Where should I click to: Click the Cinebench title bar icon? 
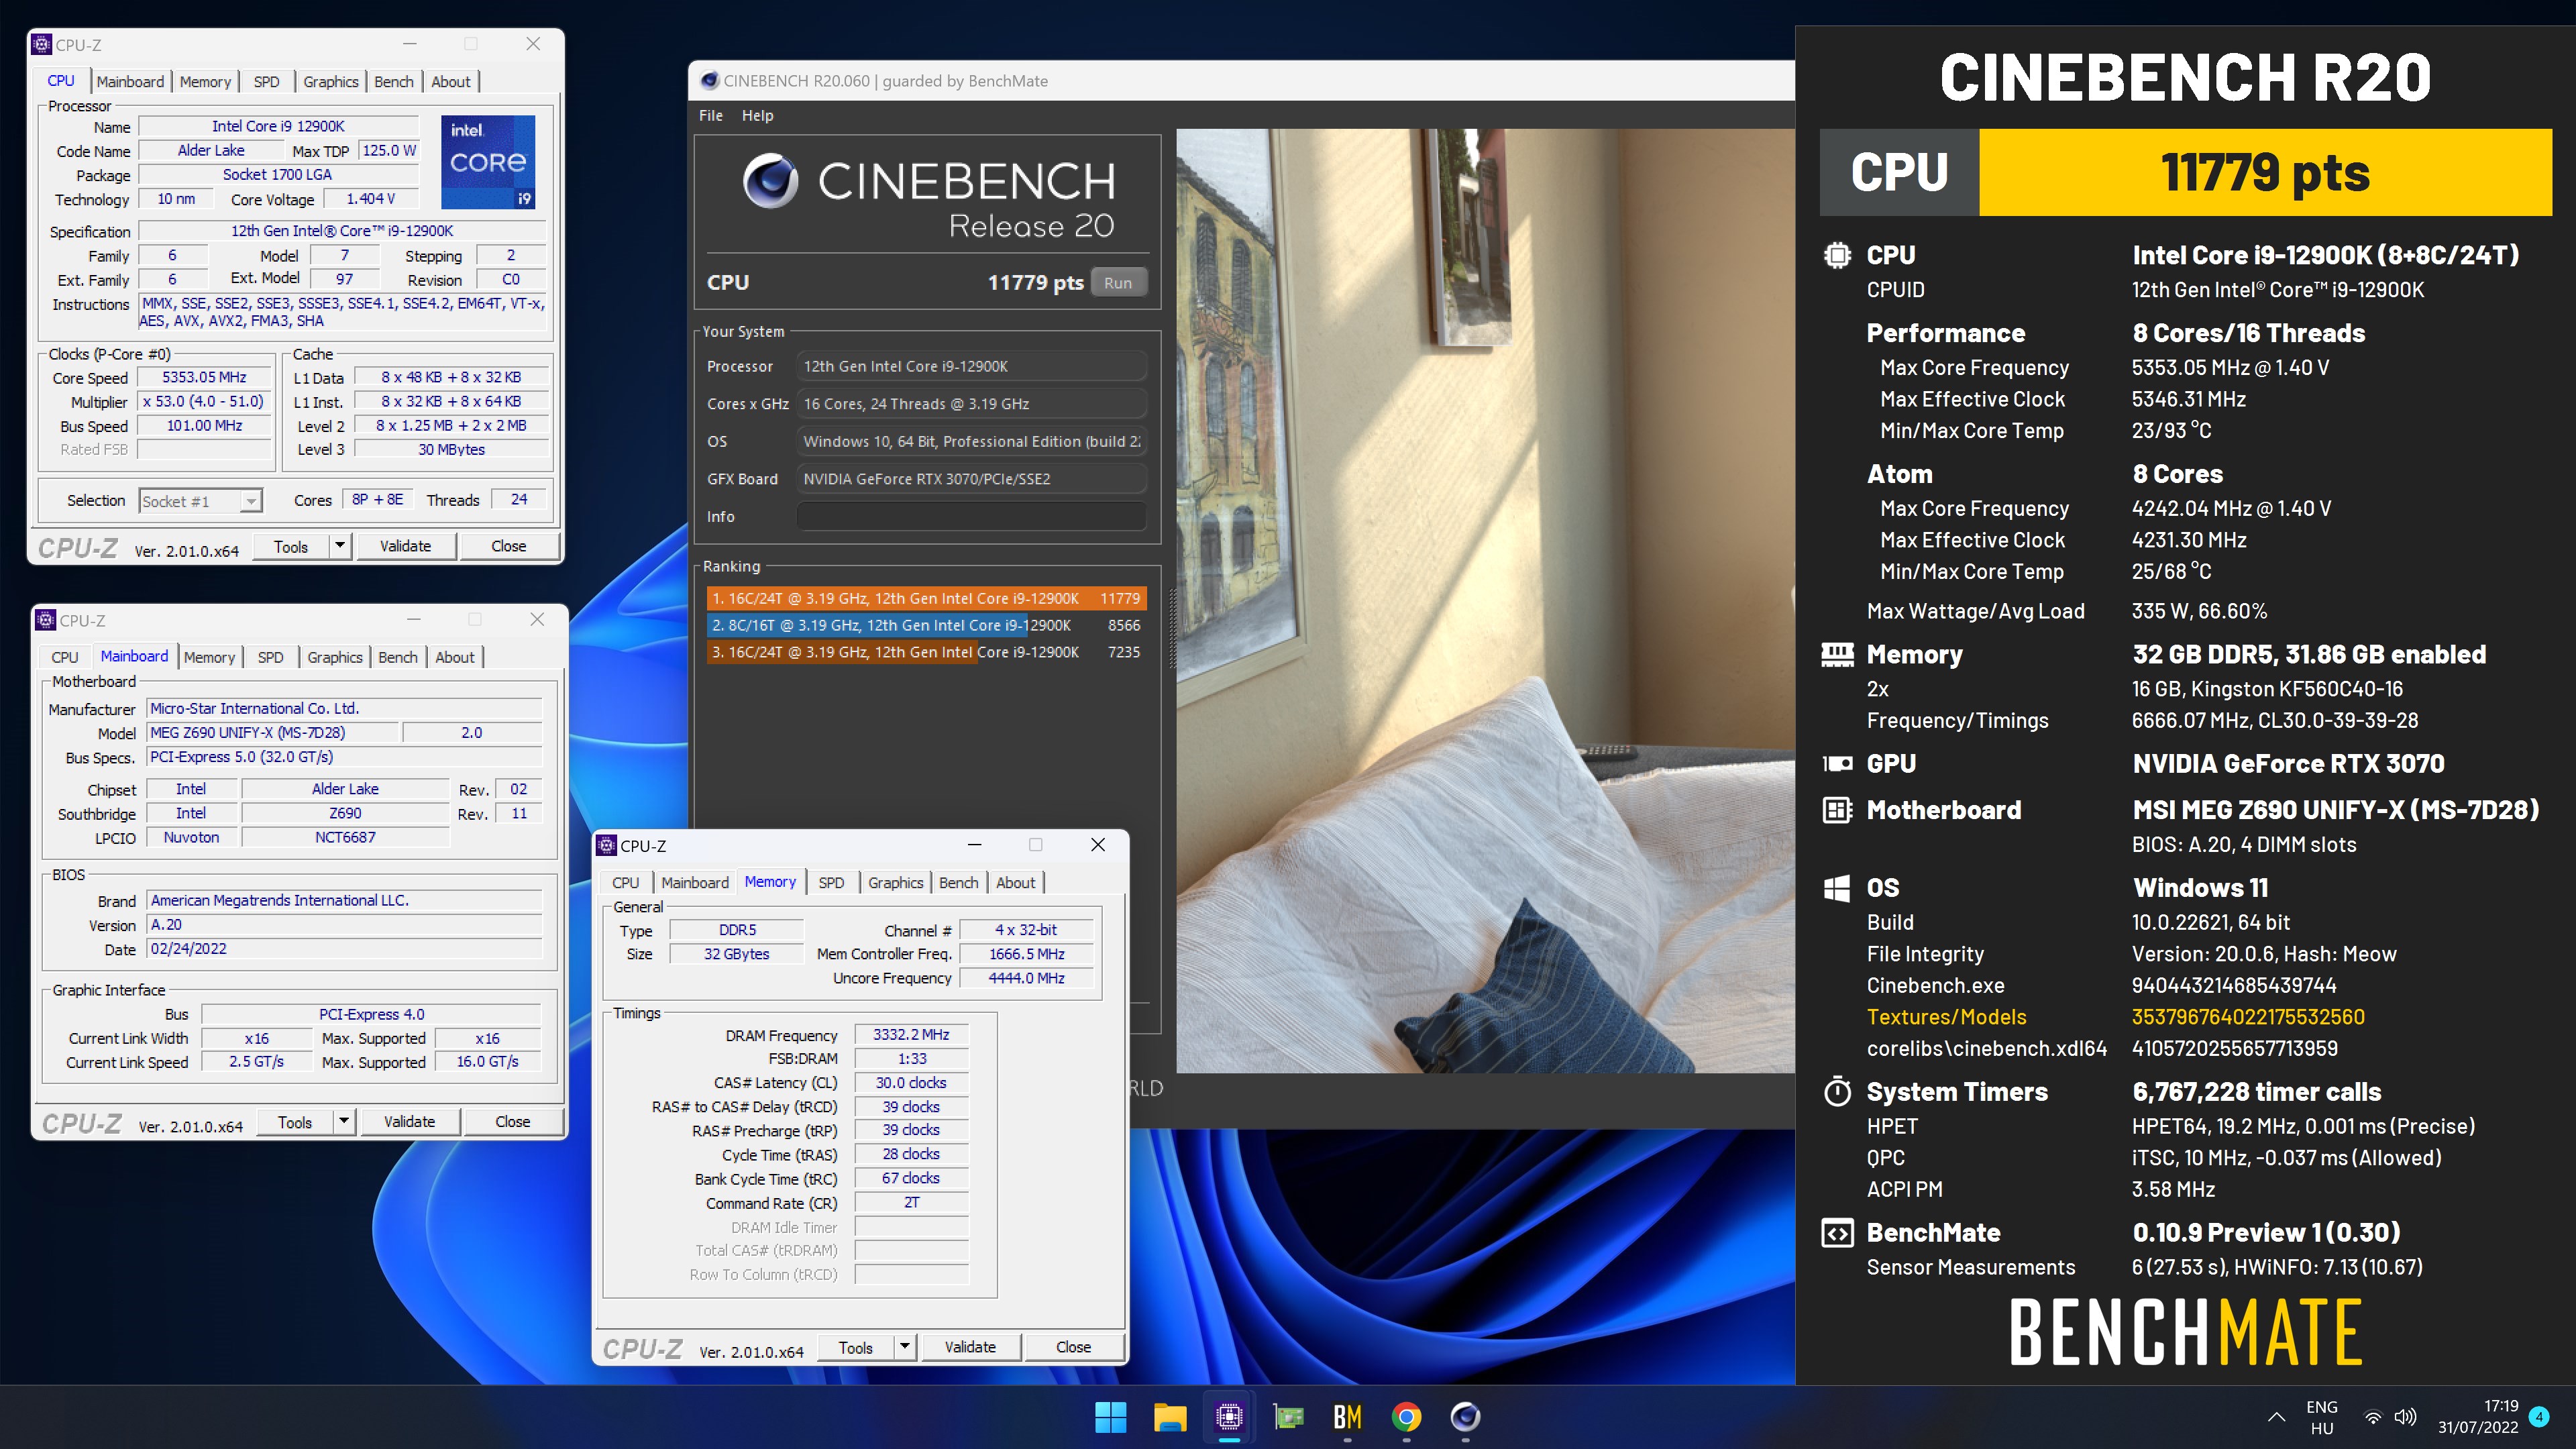coord(709,81)
